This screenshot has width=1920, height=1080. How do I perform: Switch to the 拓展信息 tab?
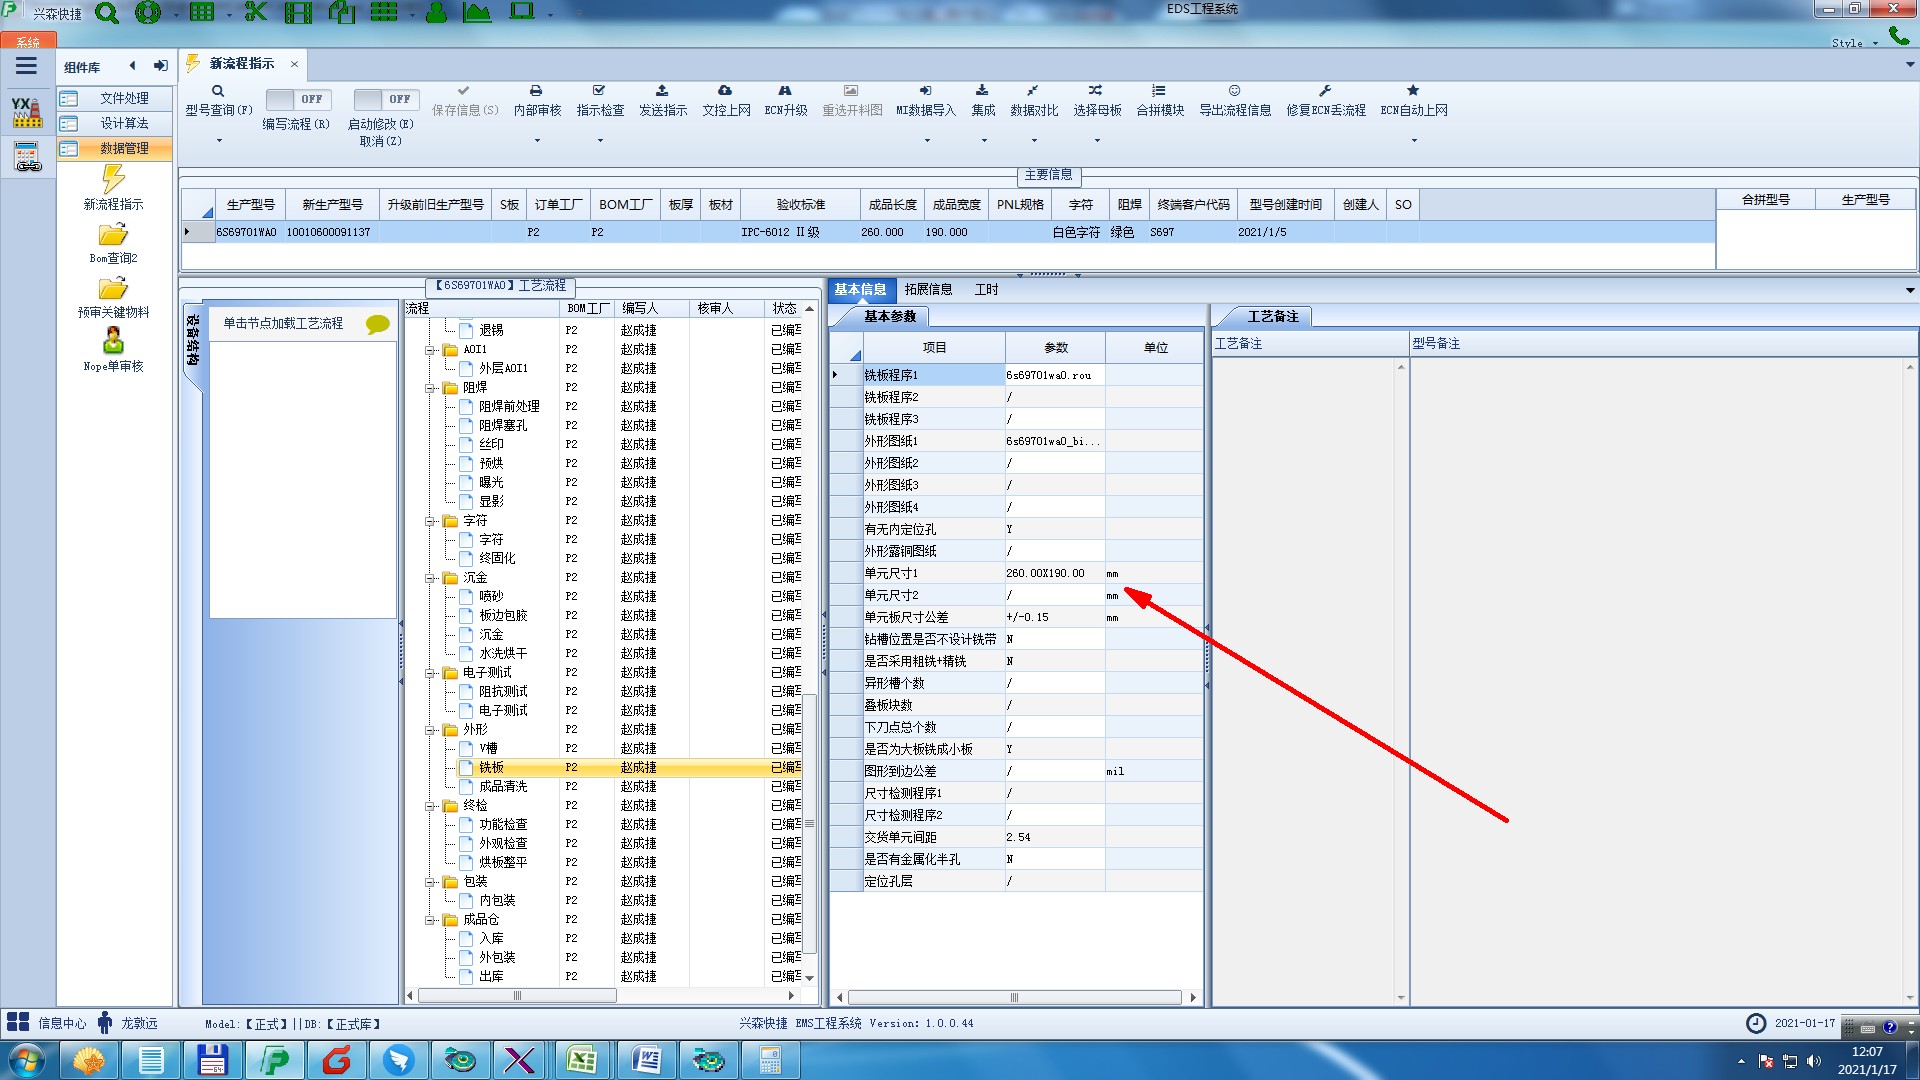click(x=928, y=290)
